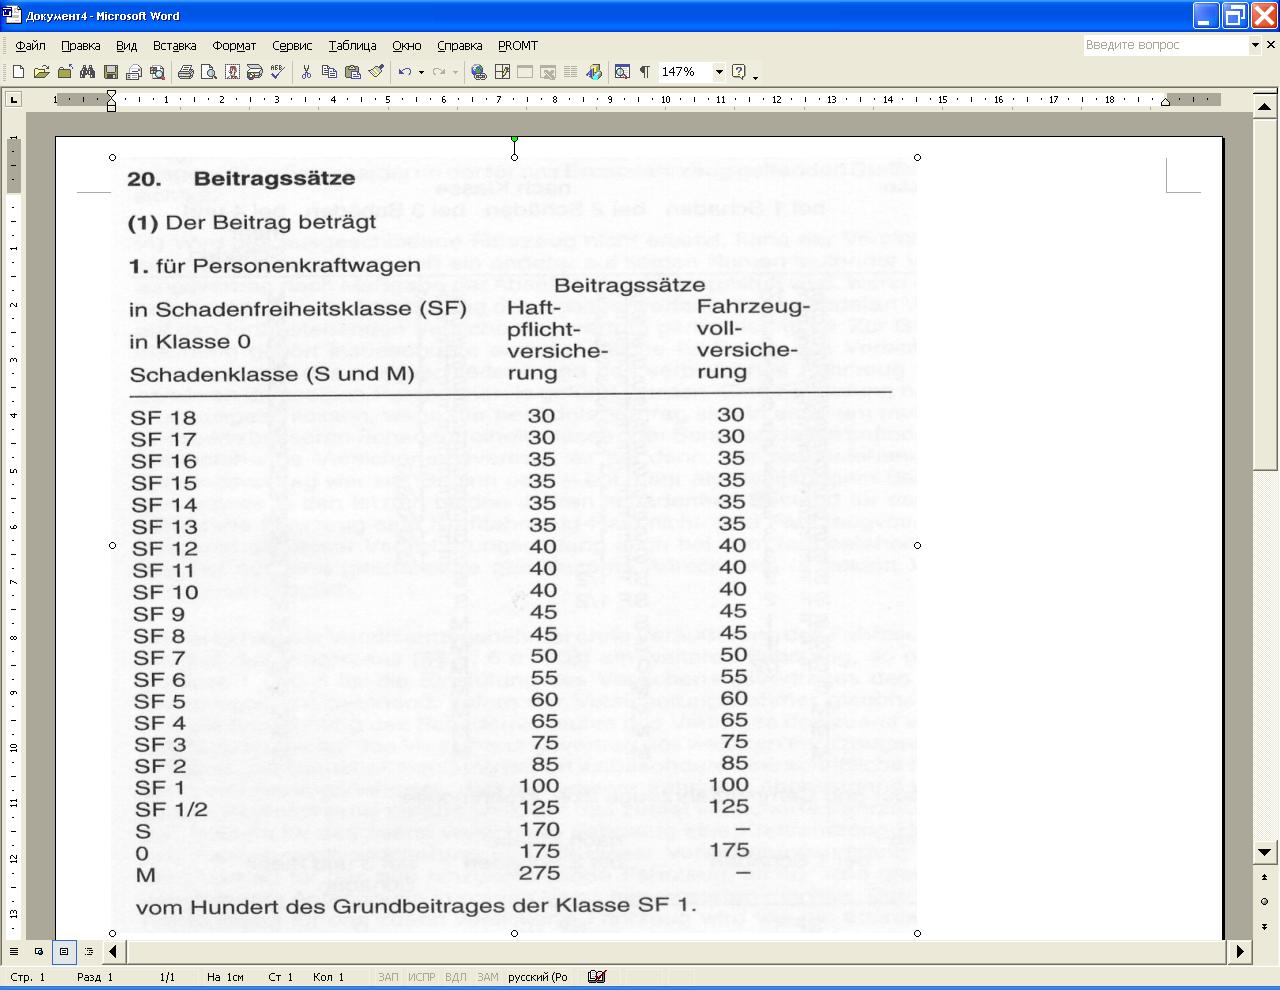Click the fax-style icon beside Save

pyautogui.click(x=133, y=72)
